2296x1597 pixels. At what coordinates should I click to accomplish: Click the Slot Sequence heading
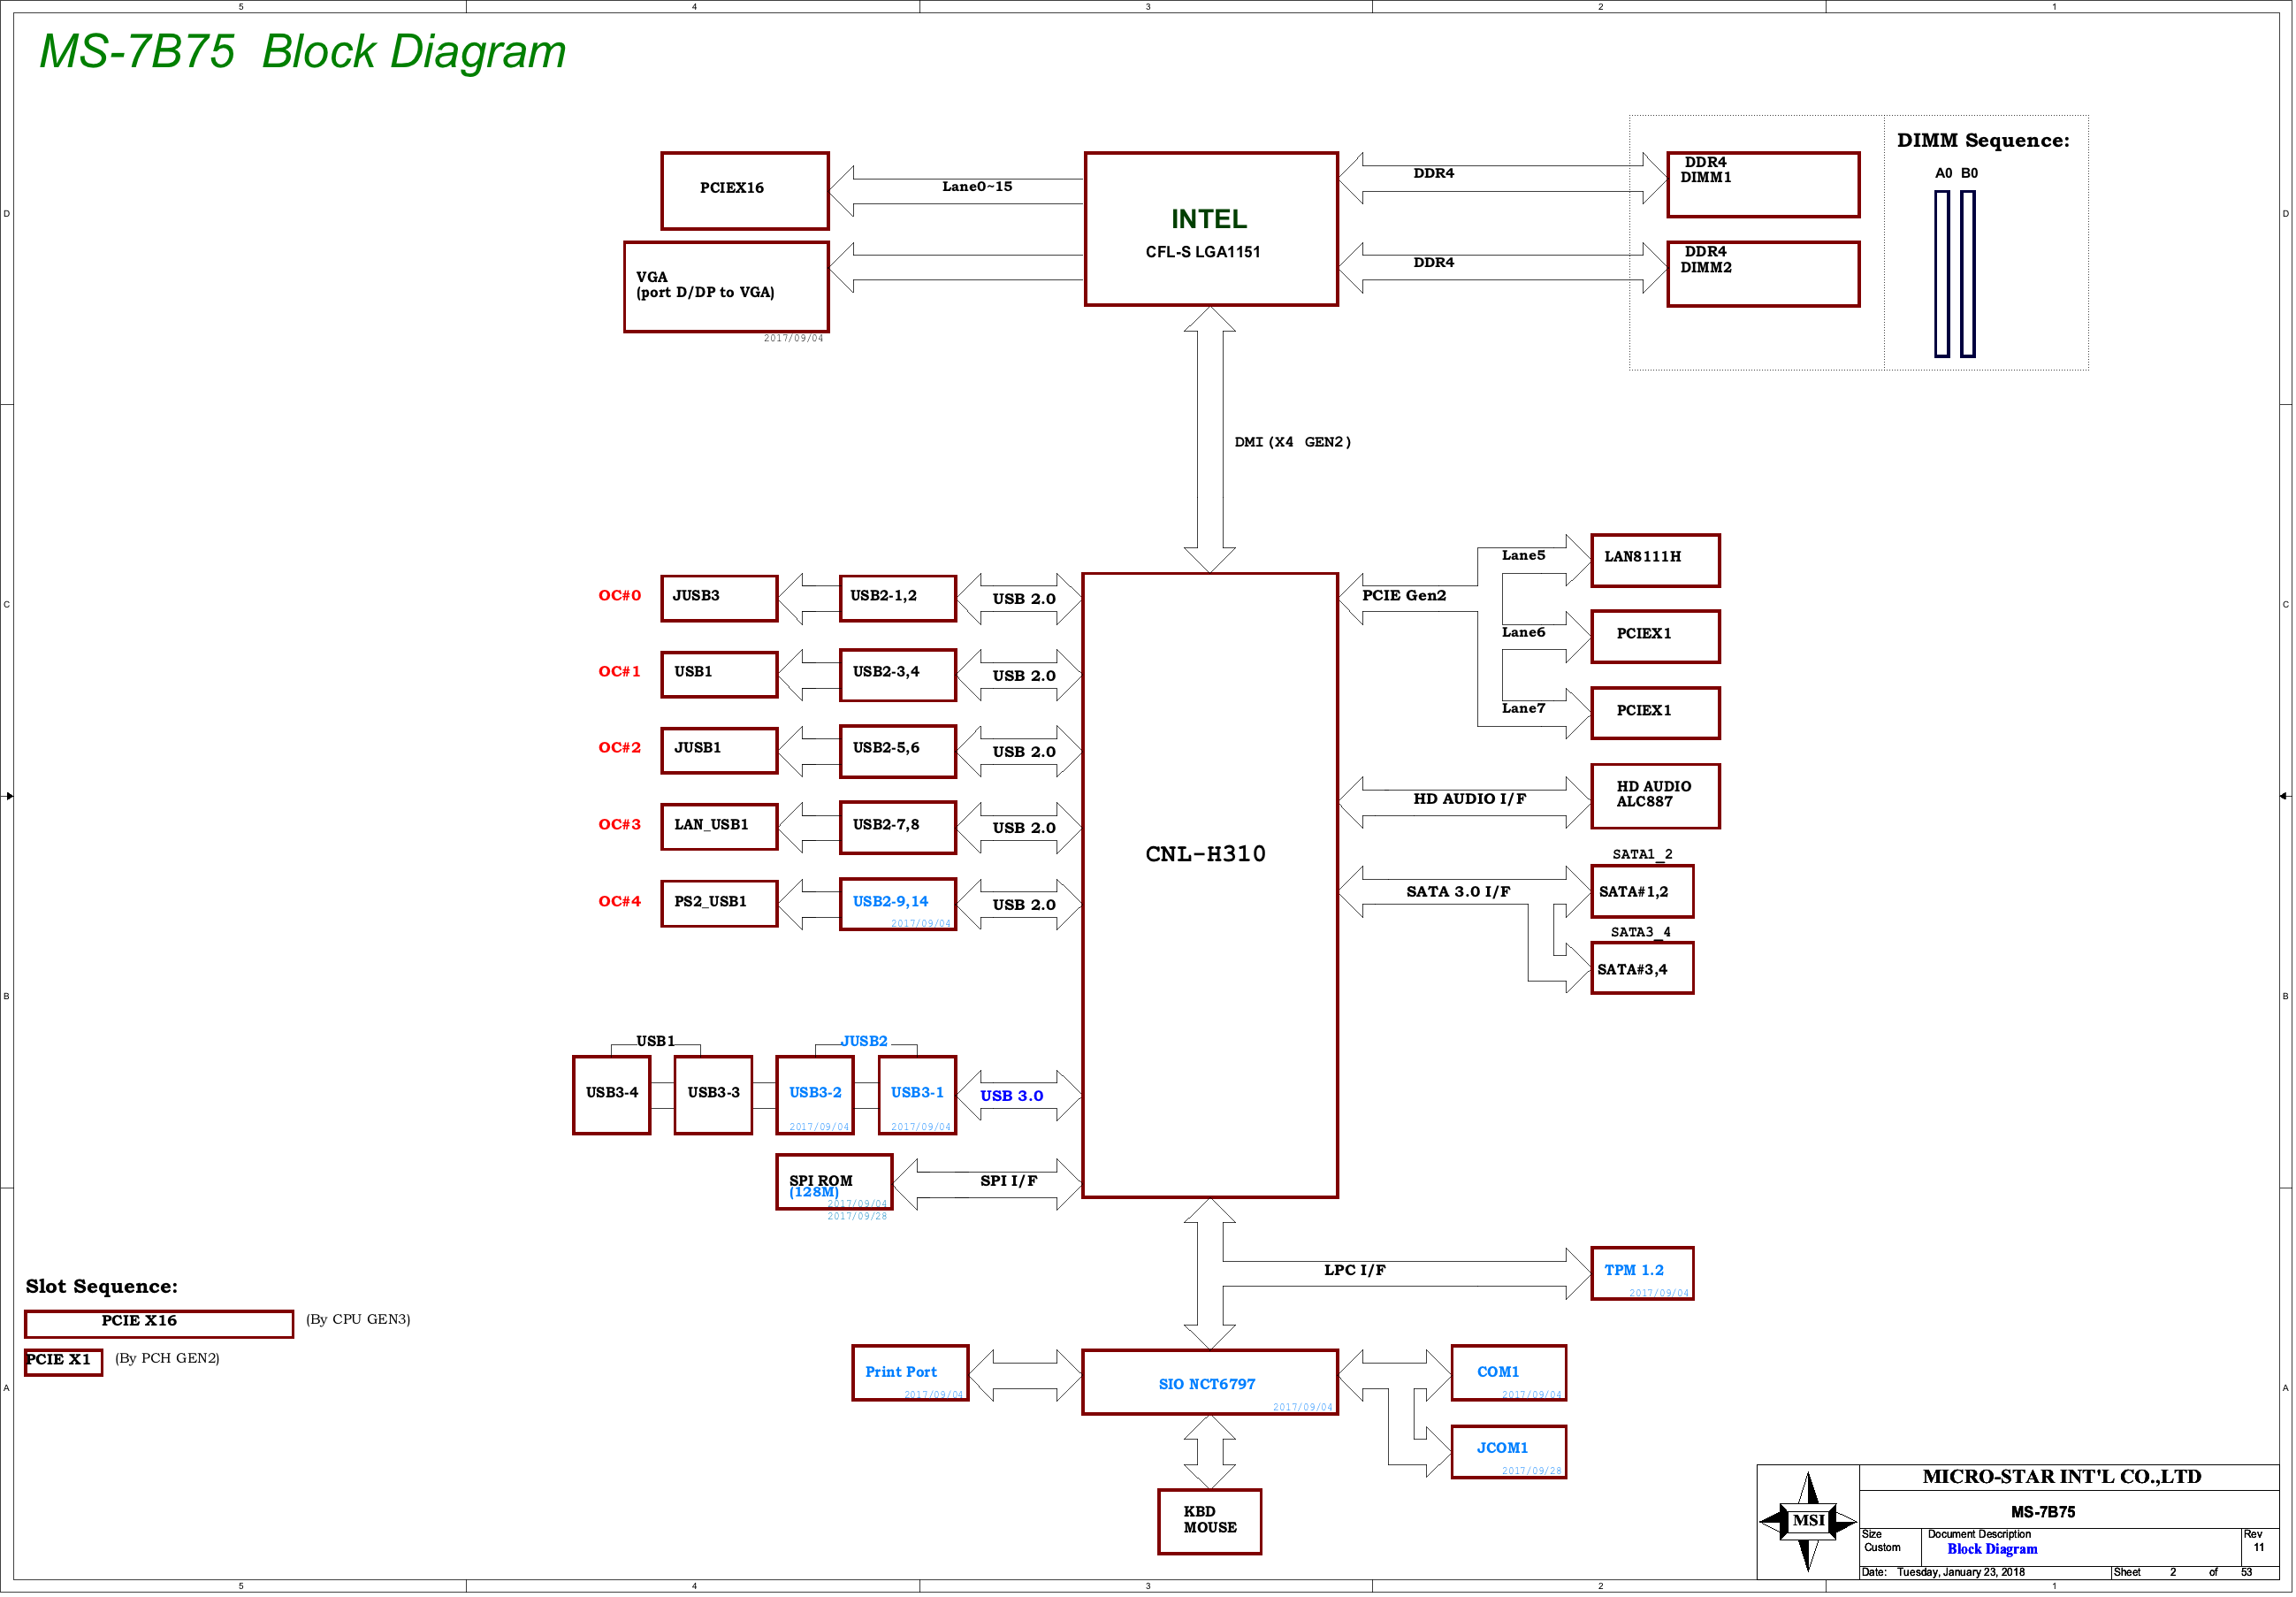click(101, 1287)
